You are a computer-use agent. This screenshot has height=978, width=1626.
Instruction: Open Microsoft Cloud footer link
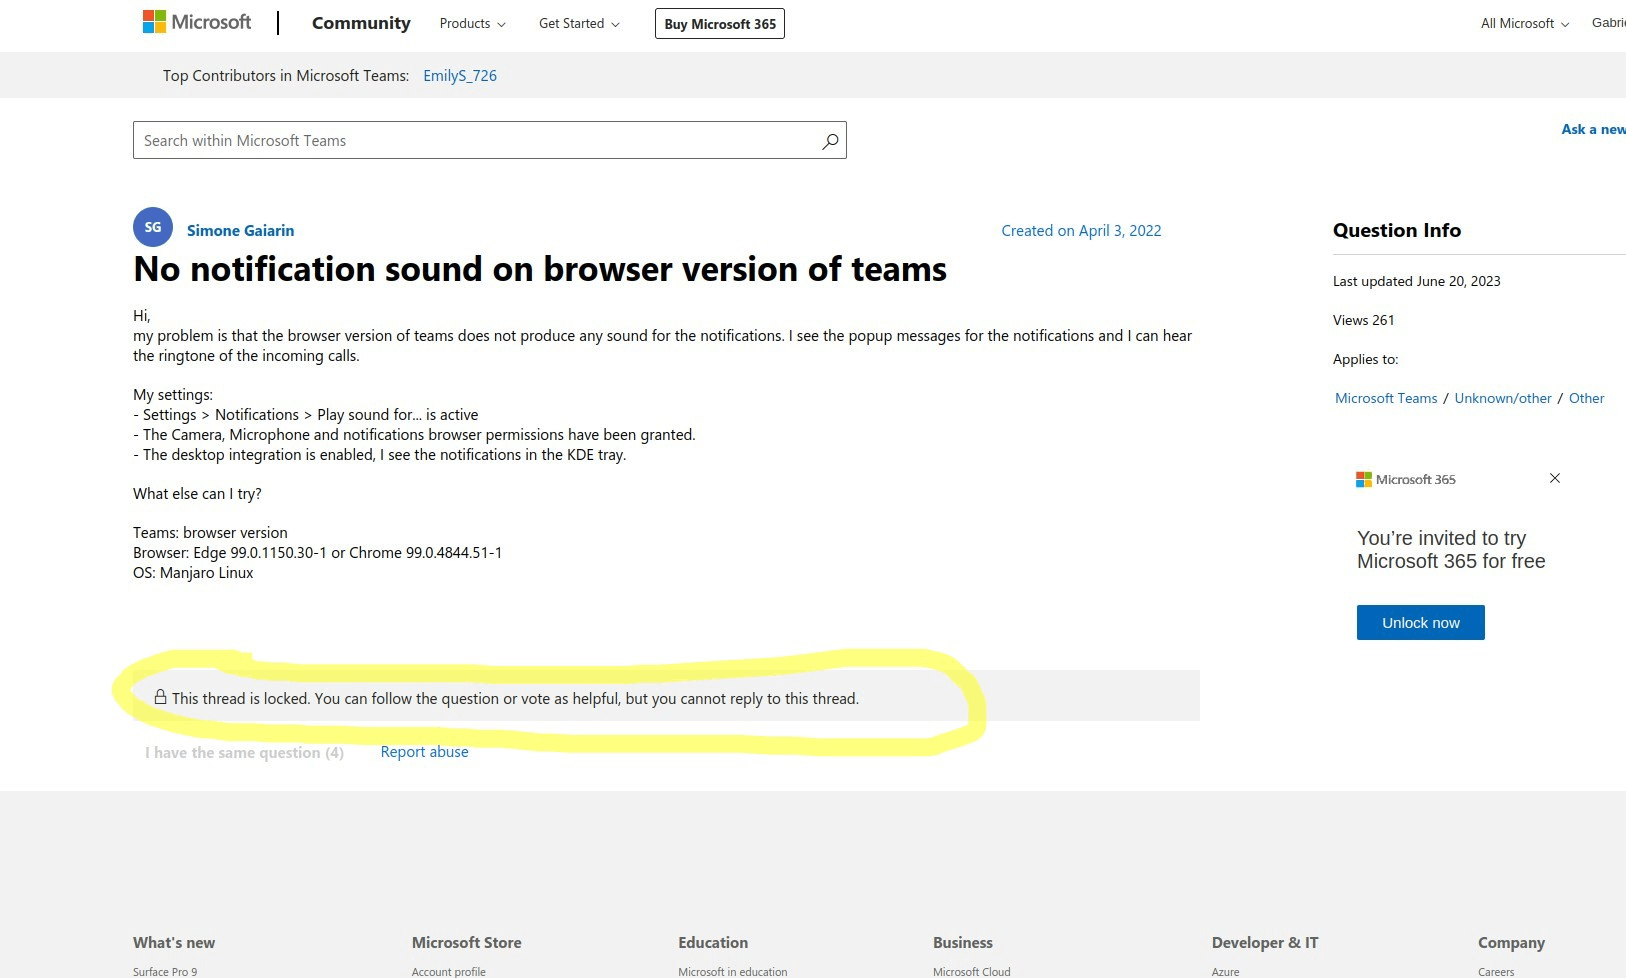pos(972,972)
